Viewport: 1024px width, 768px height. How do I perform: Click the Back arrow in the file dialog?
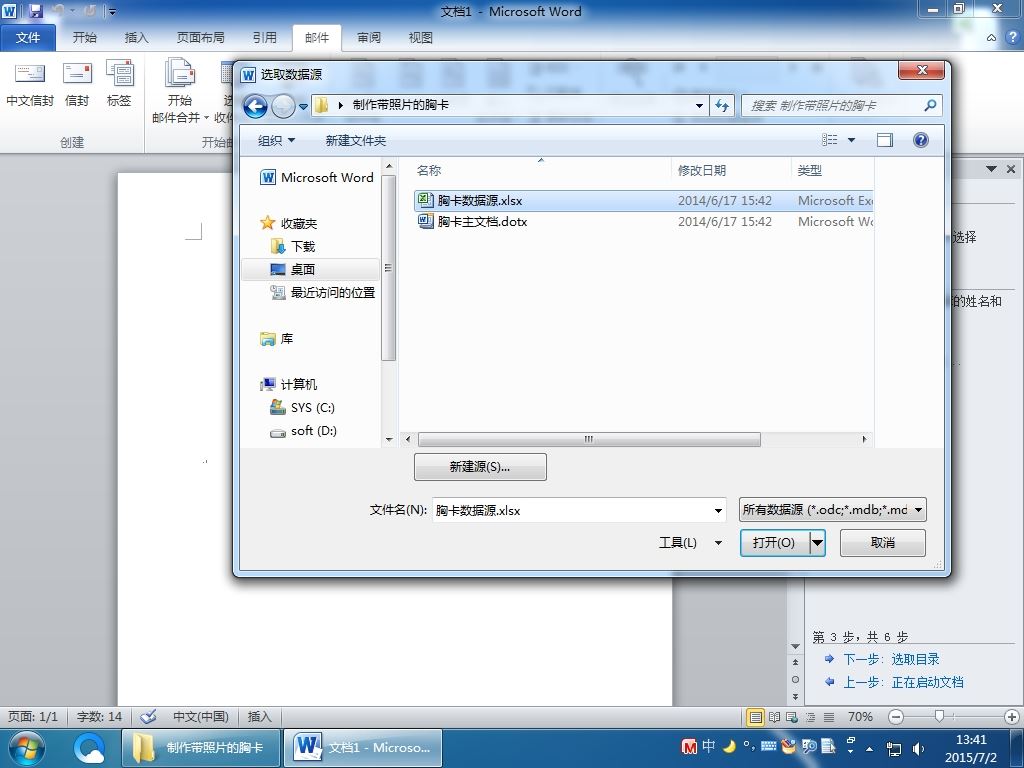pyautogui.click(x=255, y=106)
